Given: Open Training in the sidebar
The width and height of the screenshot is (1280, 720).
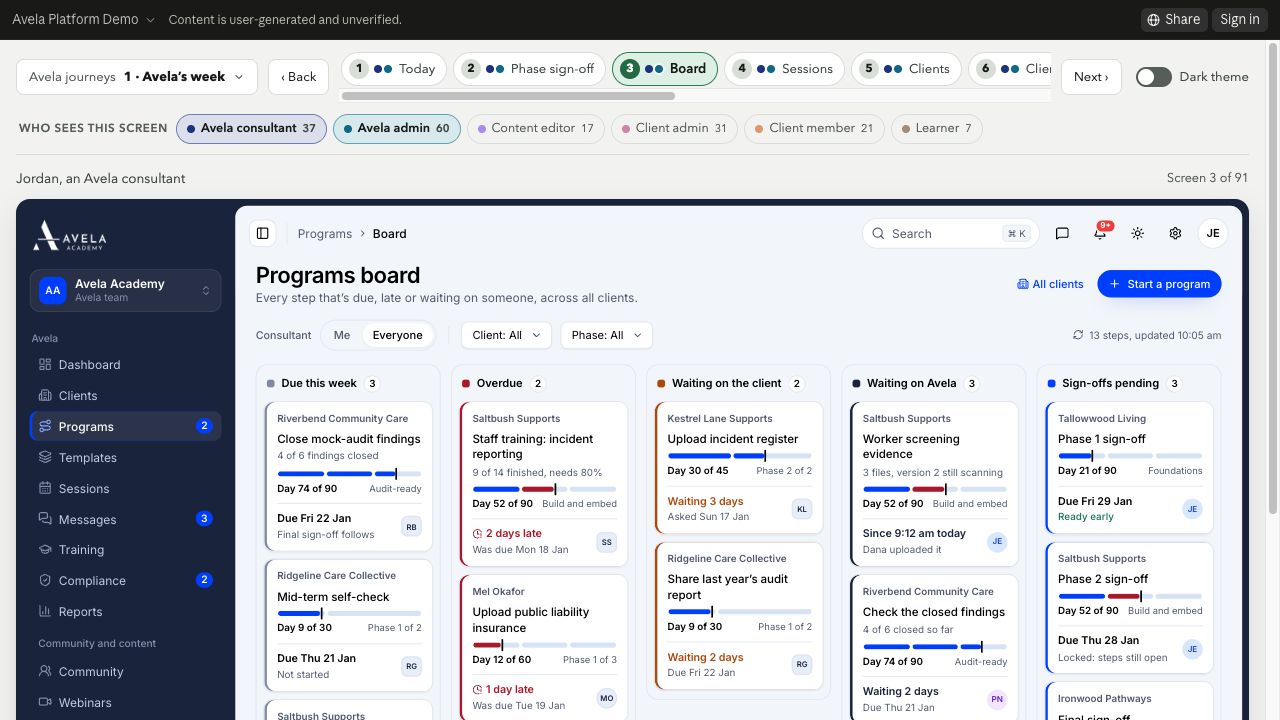Looking at the screenshot, I should point(126,550).
